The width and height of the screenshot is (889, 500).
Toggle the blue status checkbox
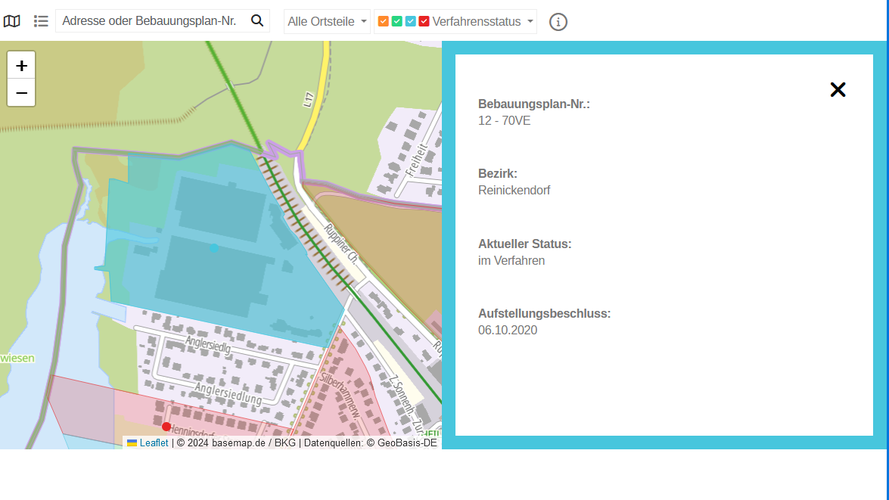[411, 21]
